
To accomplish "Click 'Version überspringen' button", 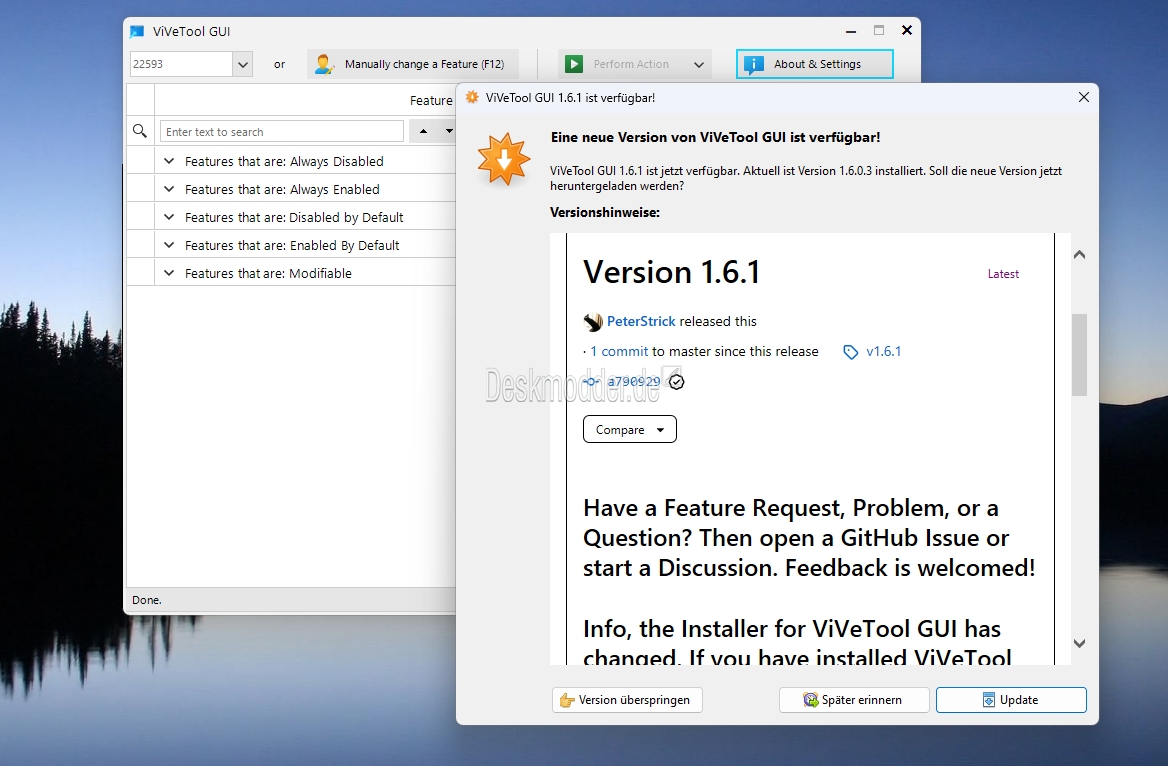I will 626,700.
